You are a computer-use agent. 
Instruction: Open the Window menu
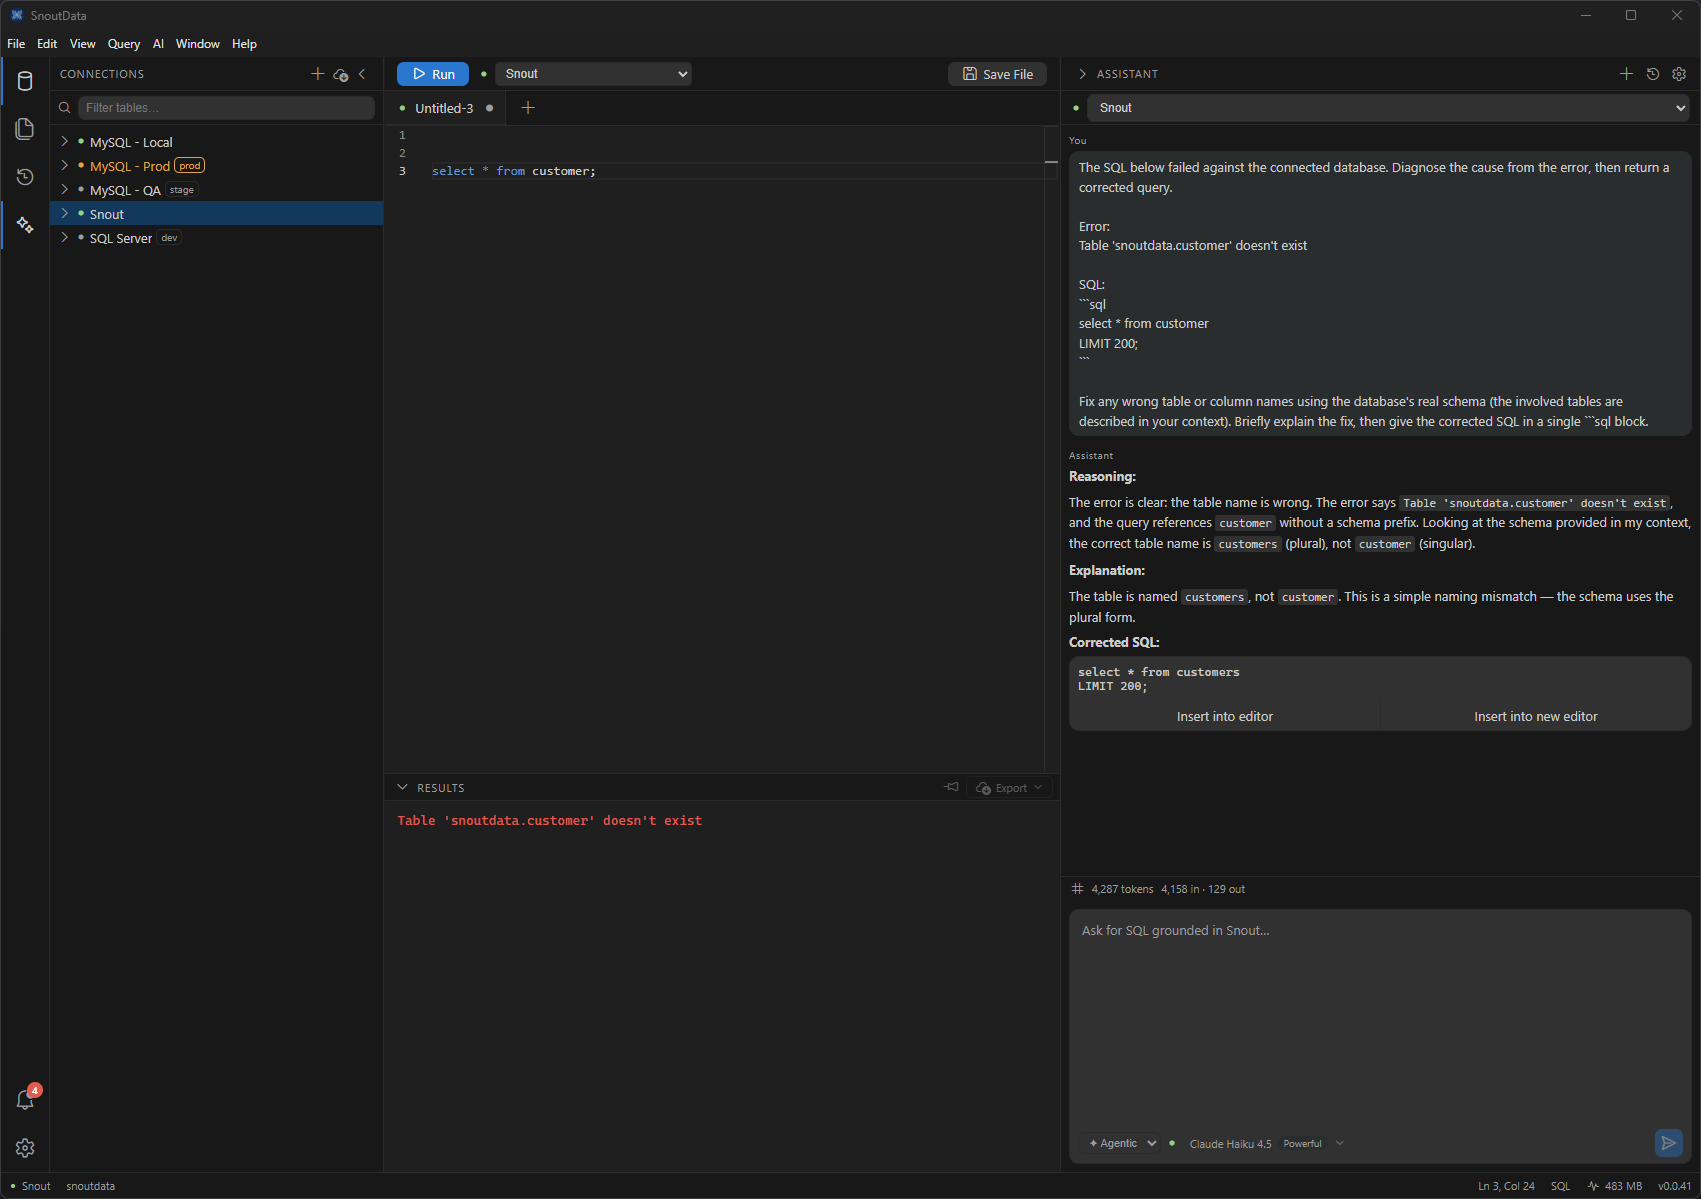[198, 44]
